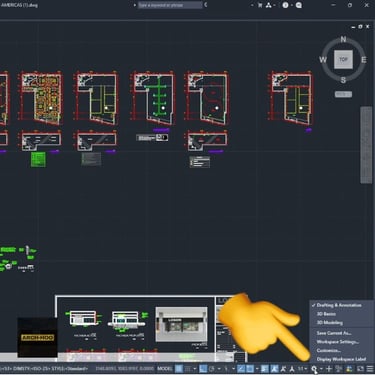Click the annotation monitor plus icon
This screenshot has height=375, width=375.
pos(329,369)
